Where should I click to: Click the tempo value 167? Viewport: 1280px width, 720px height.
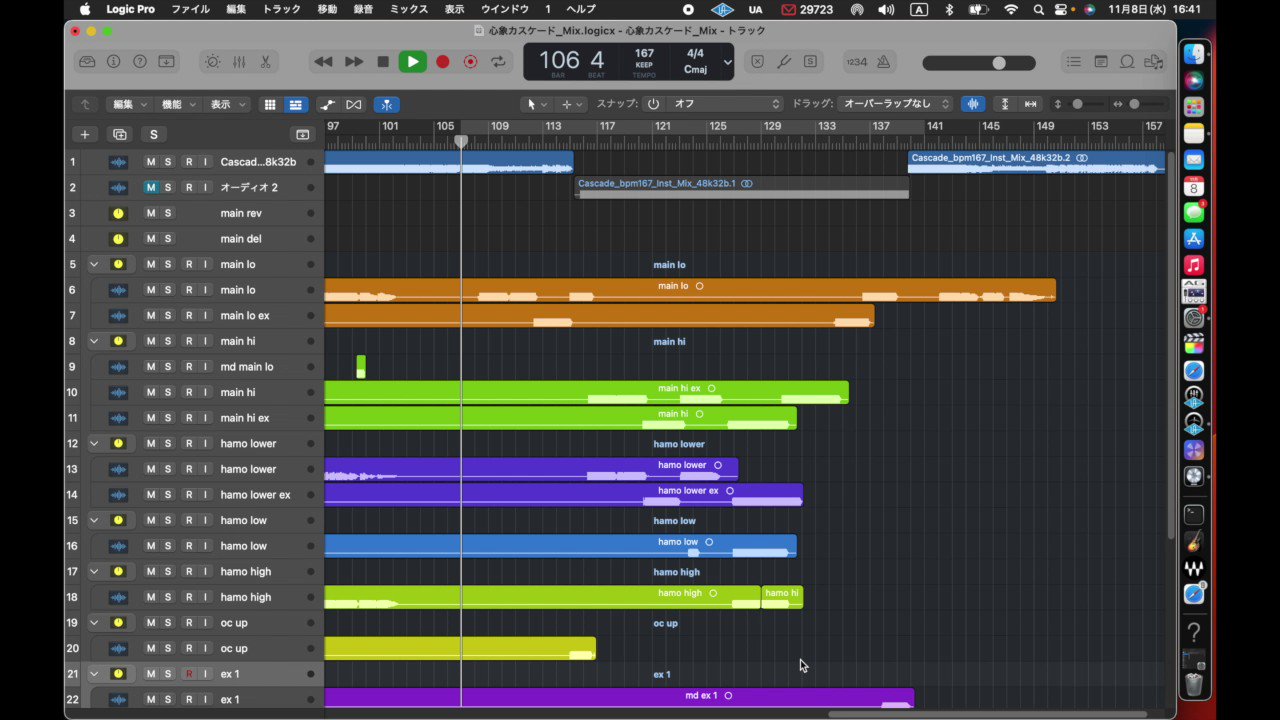coord(644,54)
